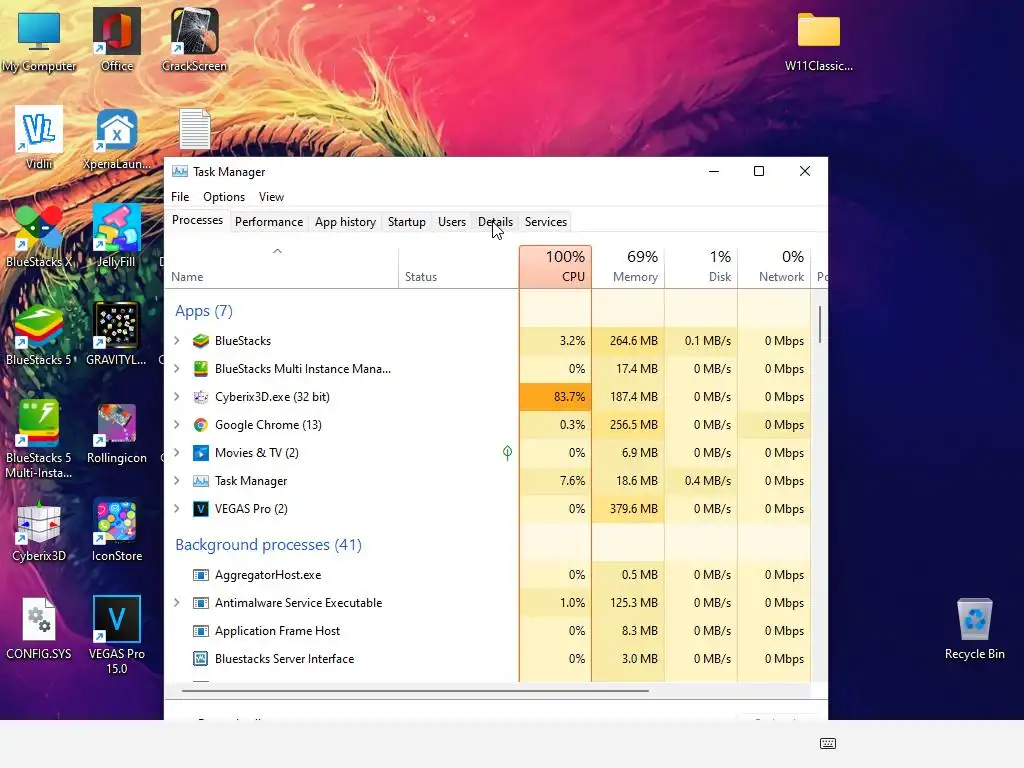The image size is (1024, 768).
Task: Select the Office desktop shortcut
Action: coord(117,40)
